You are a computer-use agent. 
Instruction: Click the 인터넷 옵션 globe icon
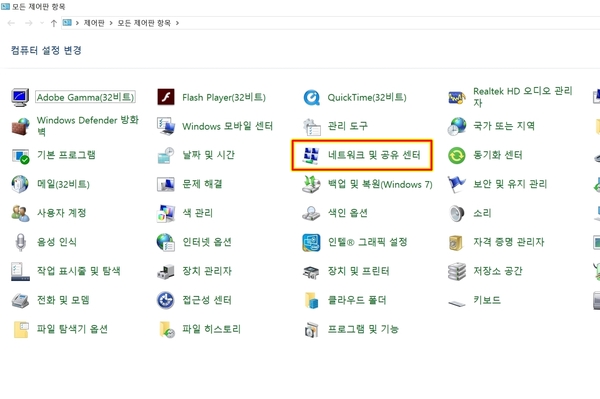pyautogui.click(x=166, y=243)
